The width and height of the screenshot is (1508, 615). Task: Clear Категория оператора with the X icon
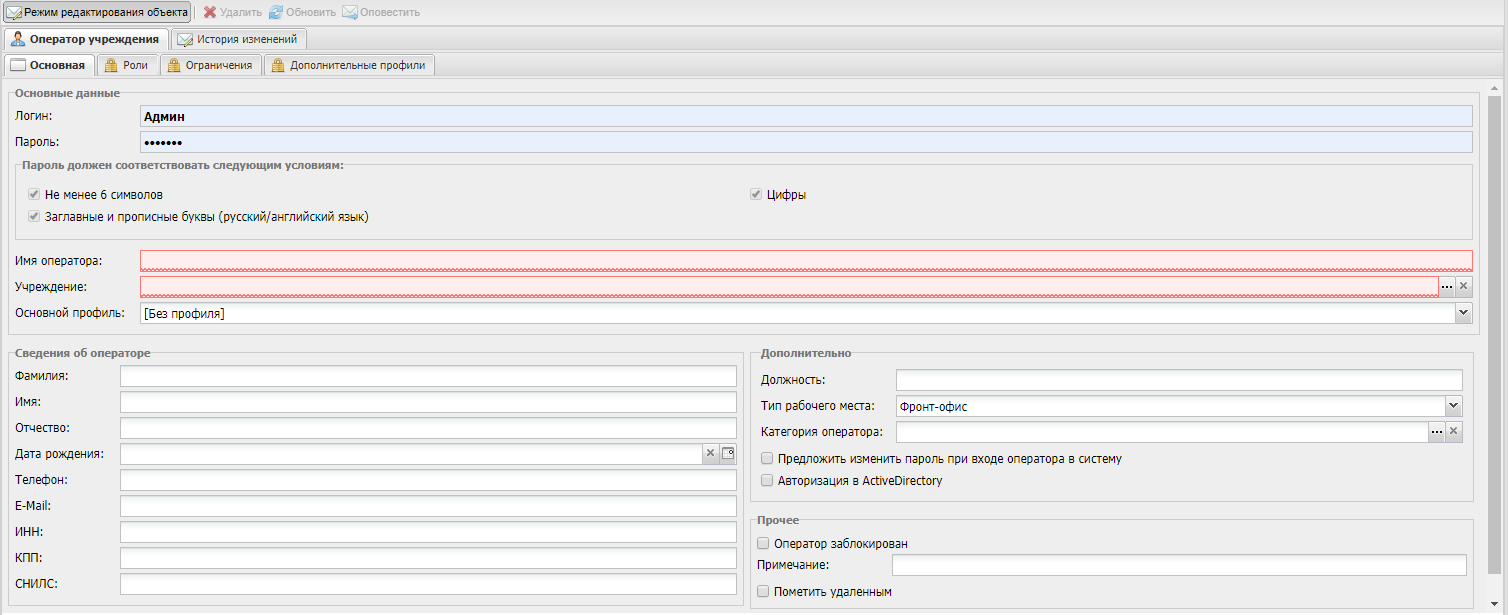1454,432
